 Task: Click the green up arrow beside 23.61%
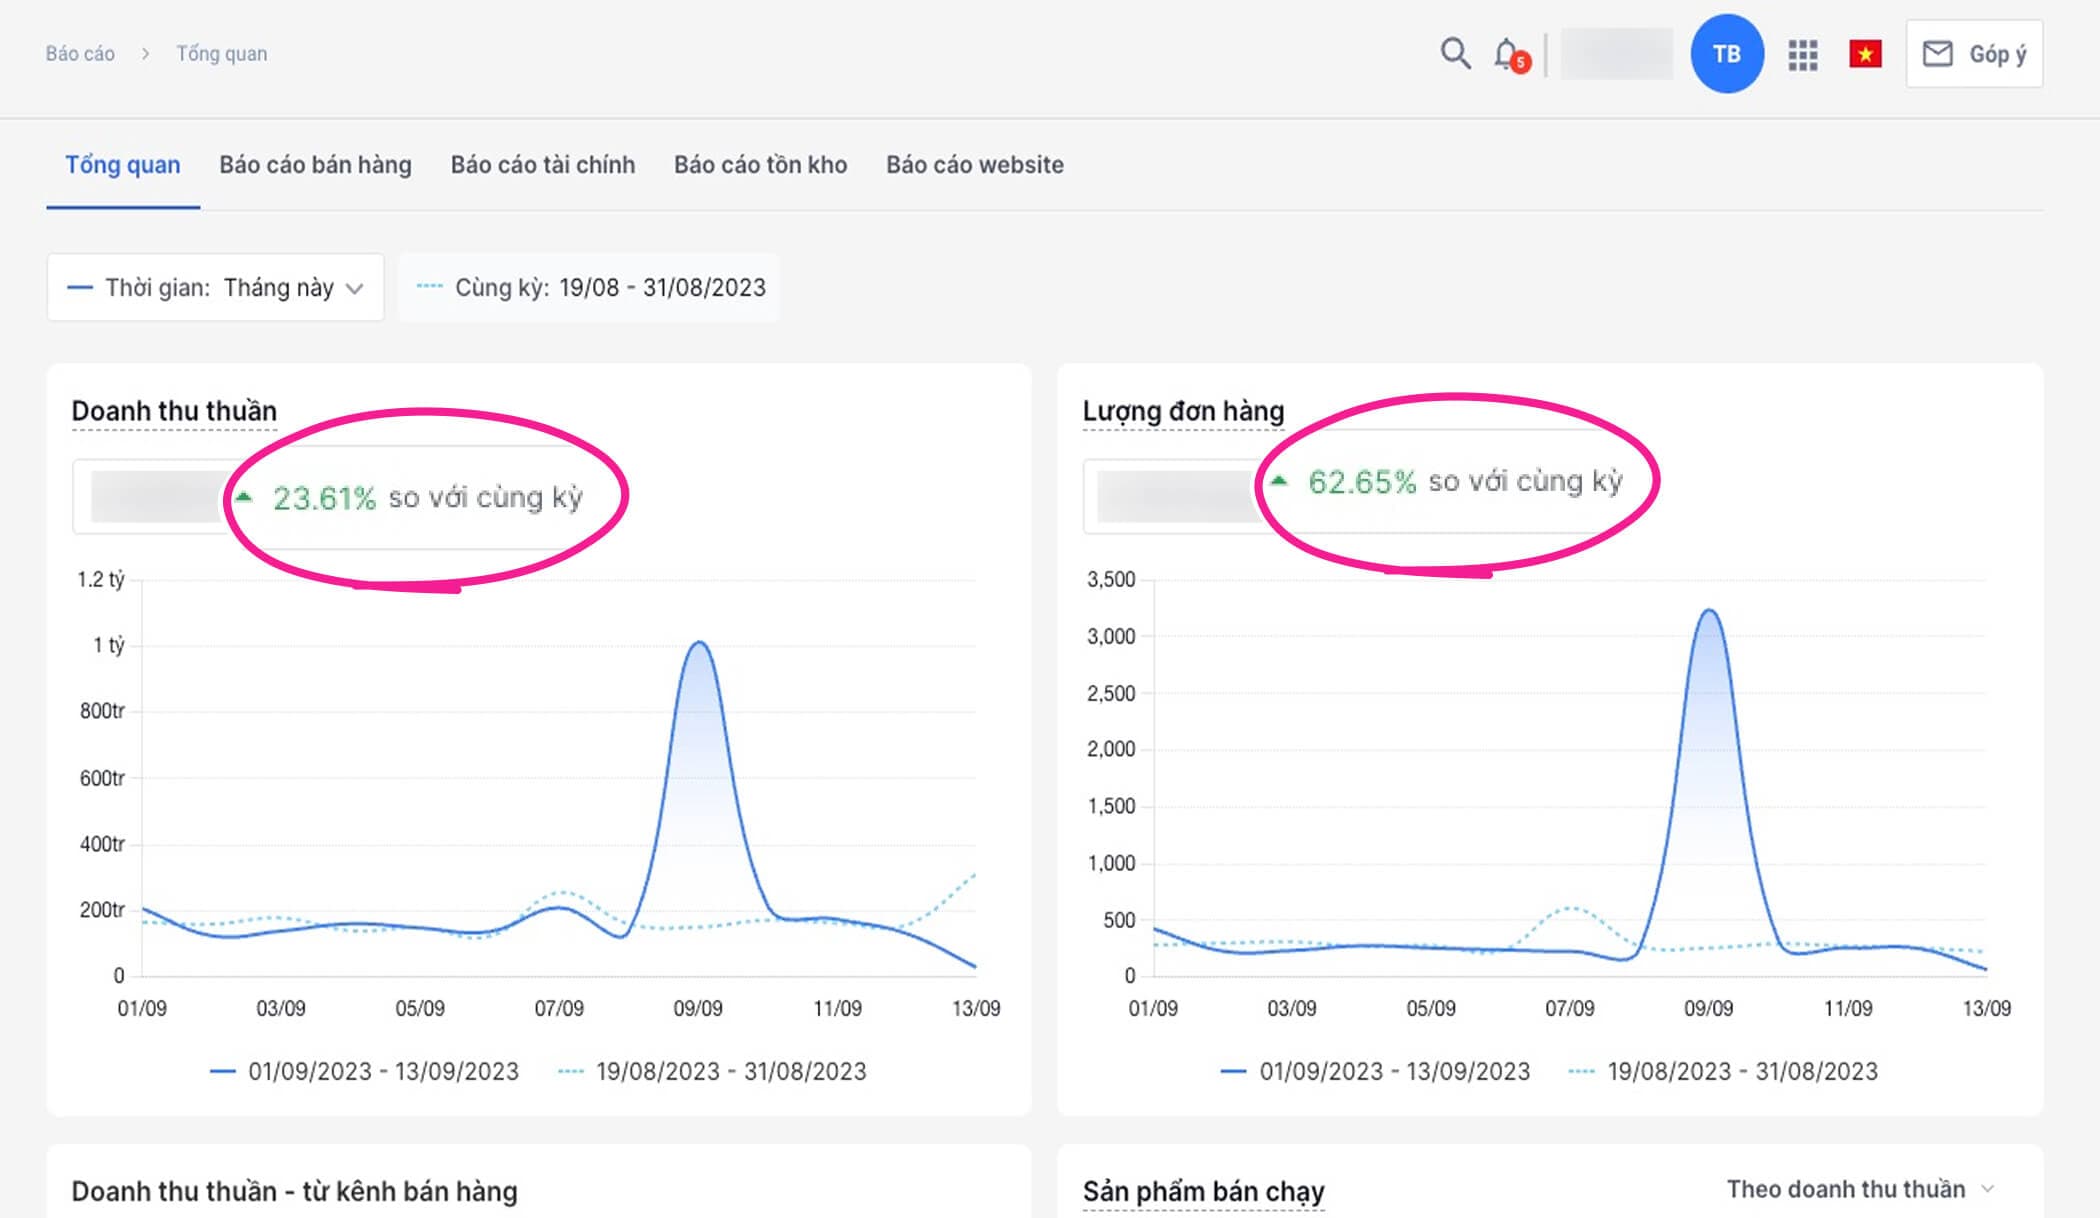coord(243,496)
